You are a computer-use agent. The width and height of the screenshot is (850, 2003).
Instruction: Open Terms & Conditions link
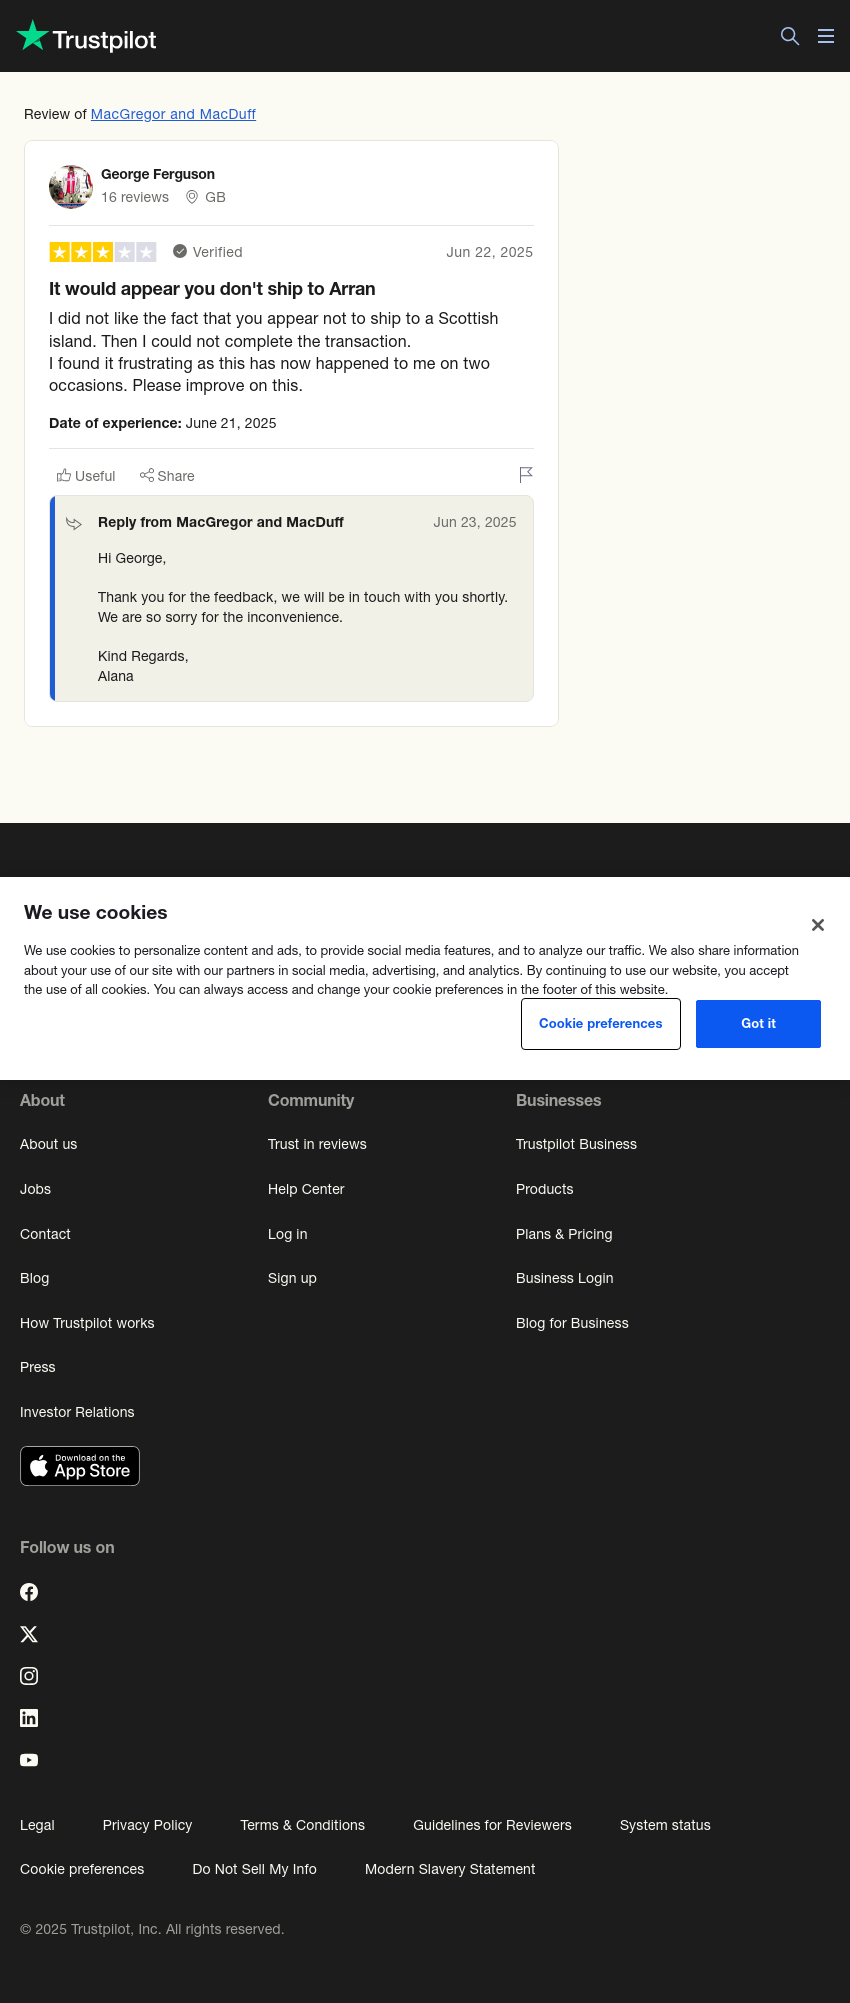[302, 1825]
